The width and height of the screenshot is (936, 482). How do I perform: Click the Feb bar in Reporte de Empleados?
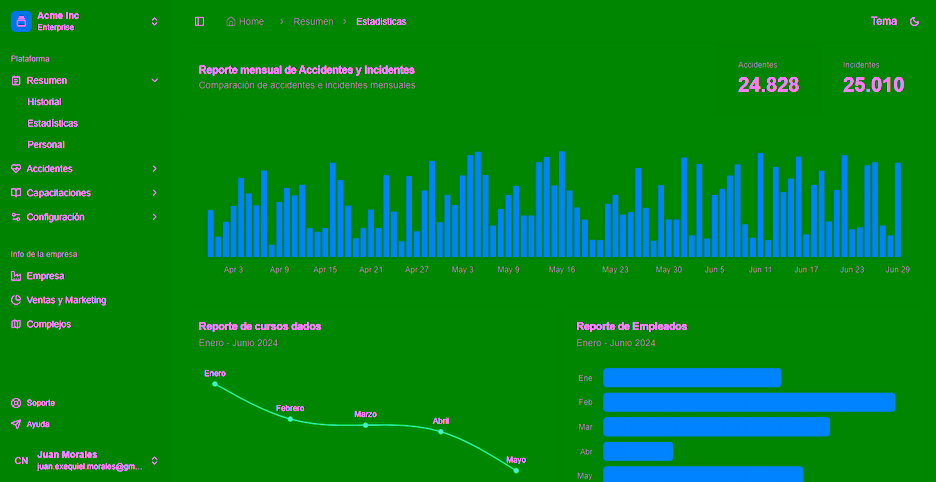tap(748, 402)
